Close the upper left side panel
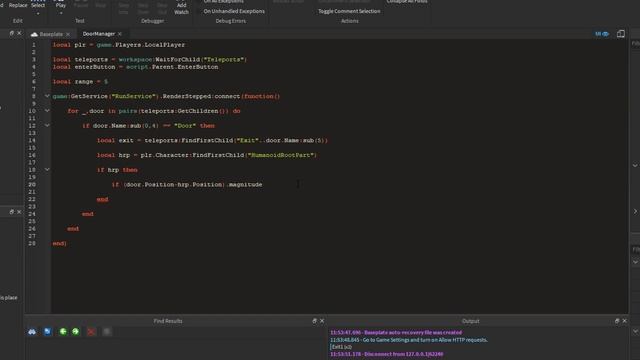 point(19,33)
